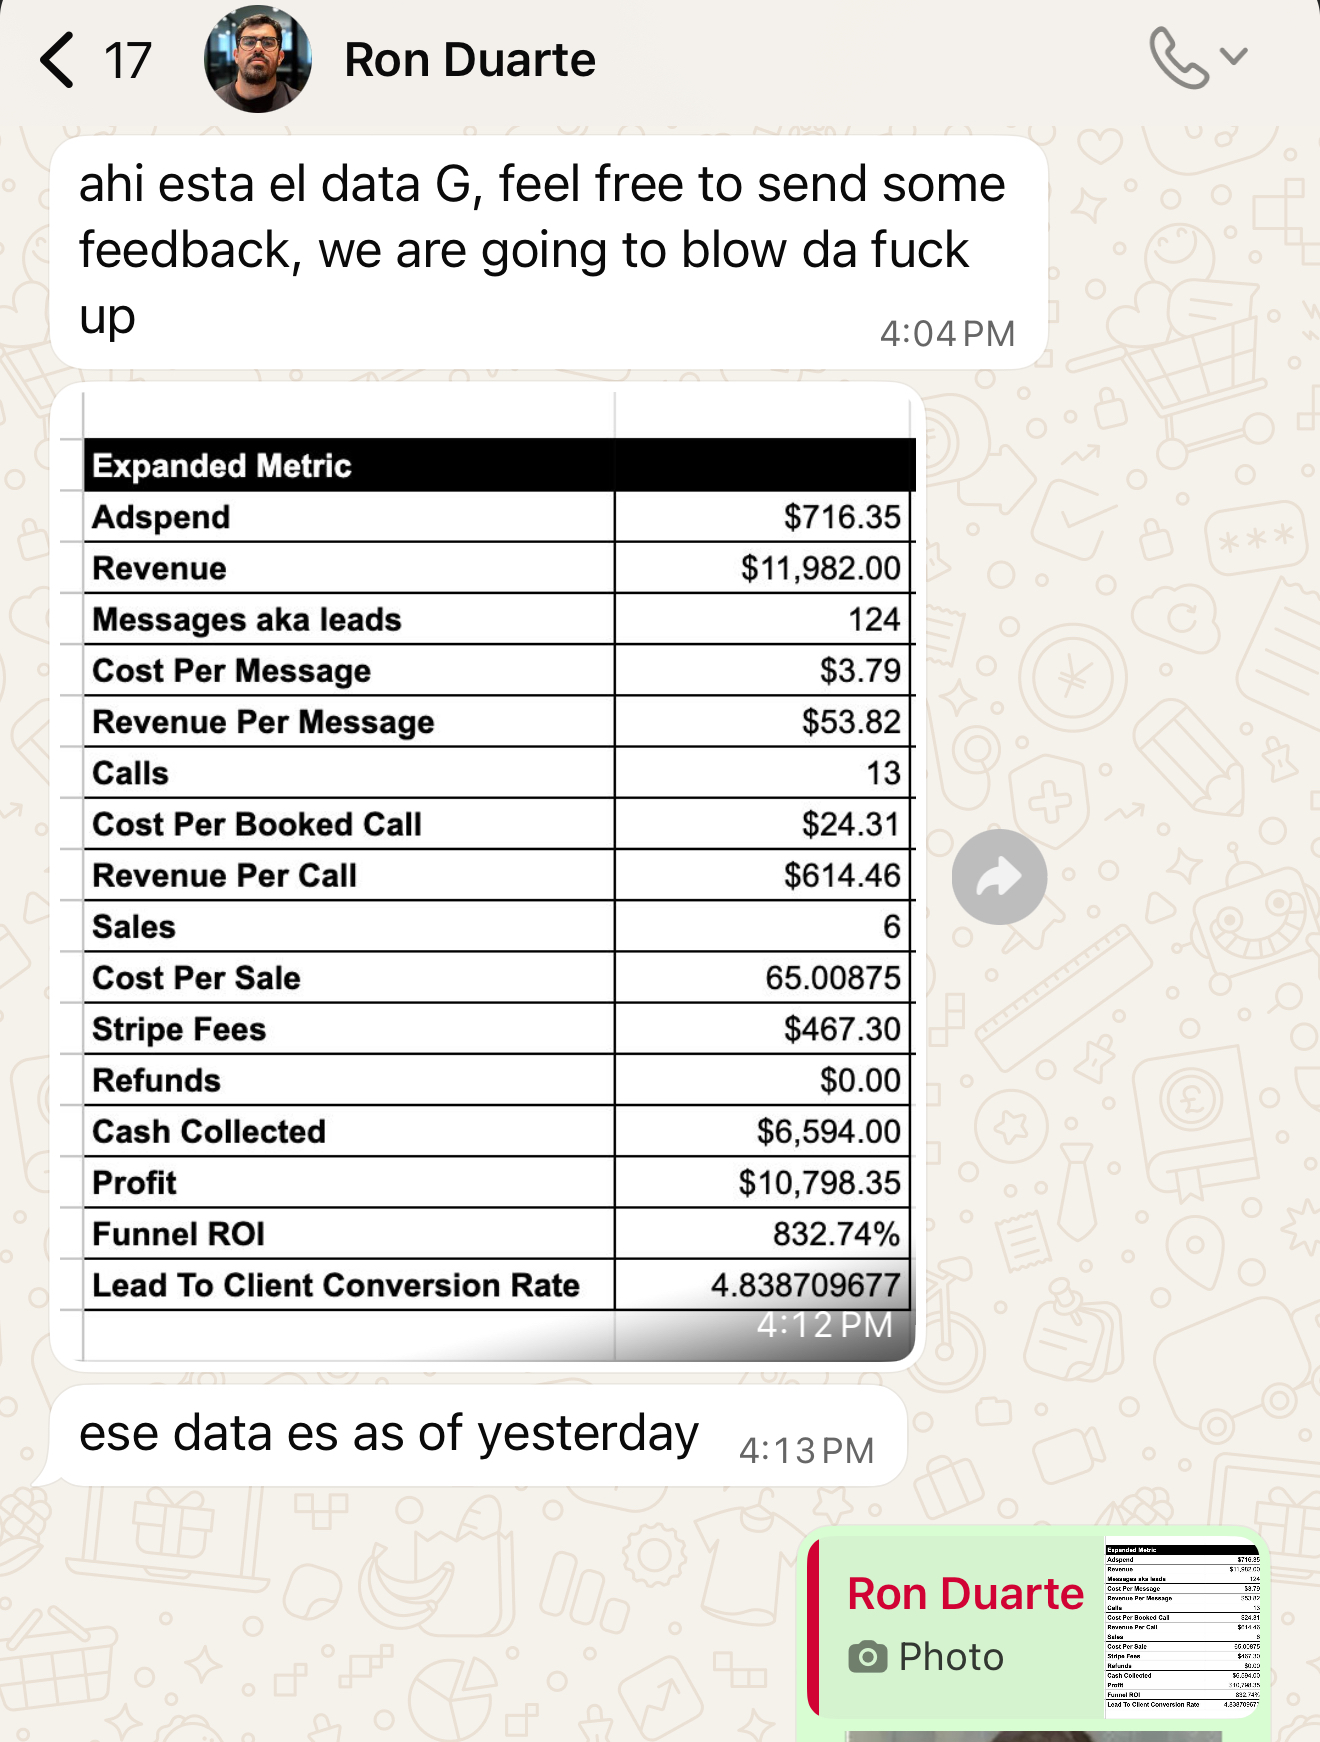Tap the 4:04 PM timestamp
The height and width of the screenshot is (1742, 1320).
(947, 333)
